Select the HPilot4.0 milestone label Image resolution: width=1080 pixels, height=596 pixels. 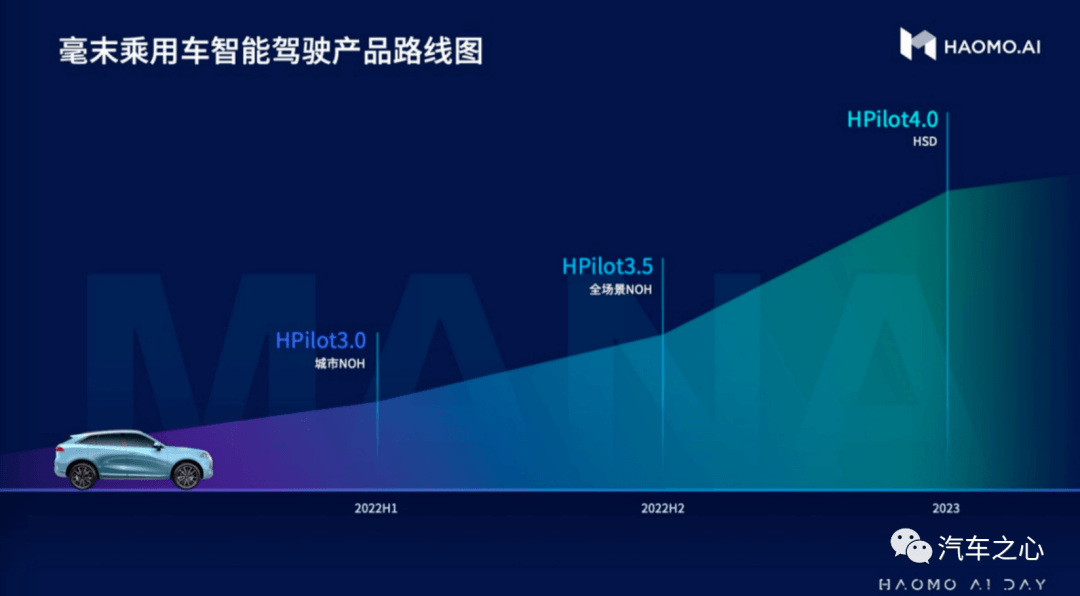892,119
